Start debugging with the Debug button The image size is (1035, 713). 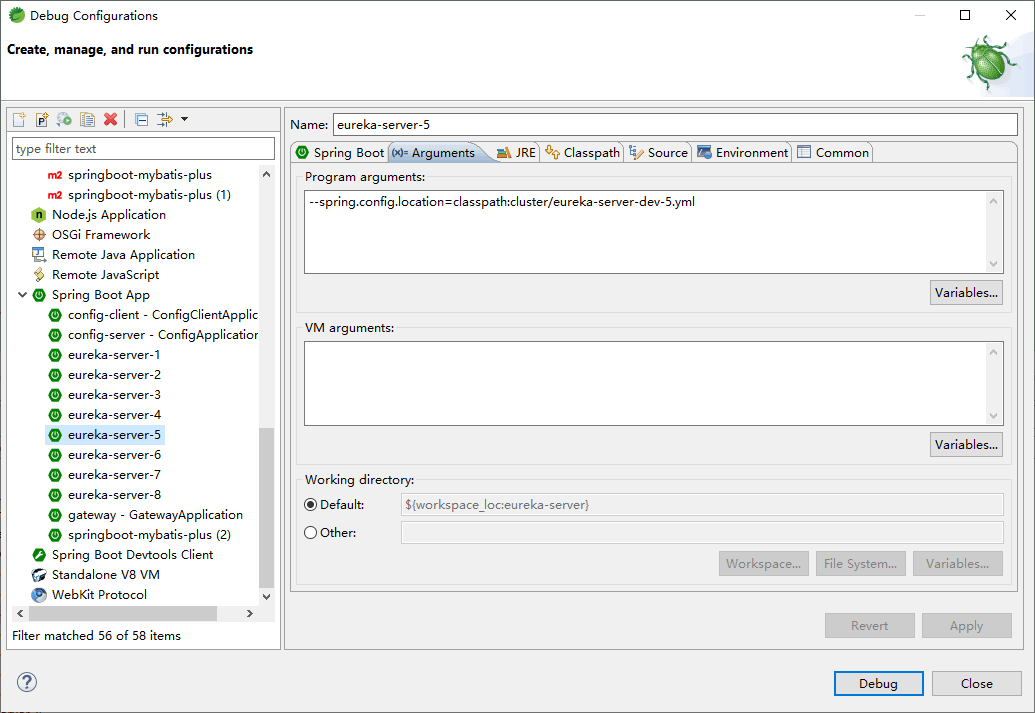coord(879,684)
